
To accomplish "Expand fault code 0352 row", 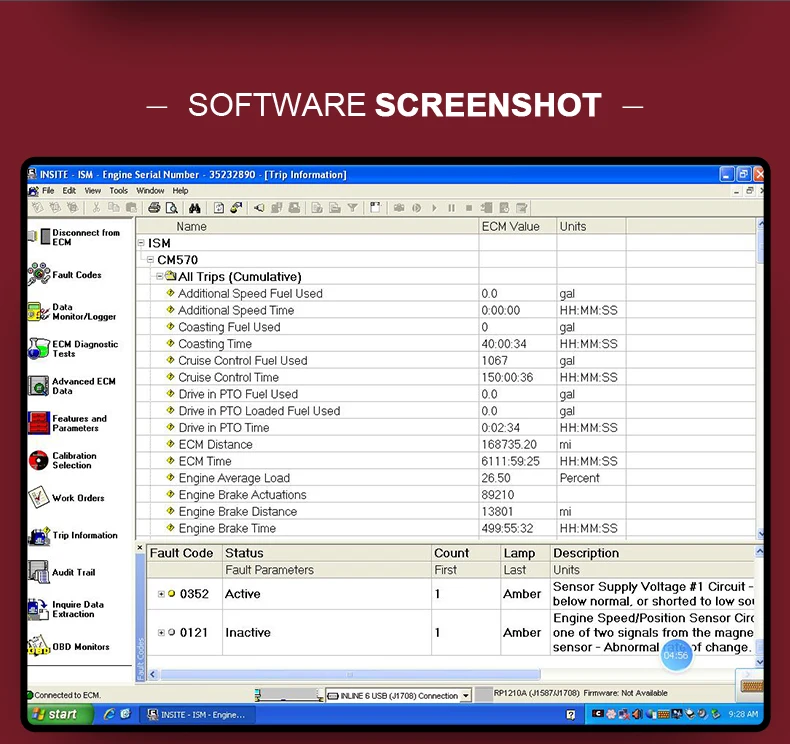I will point(161,594).
